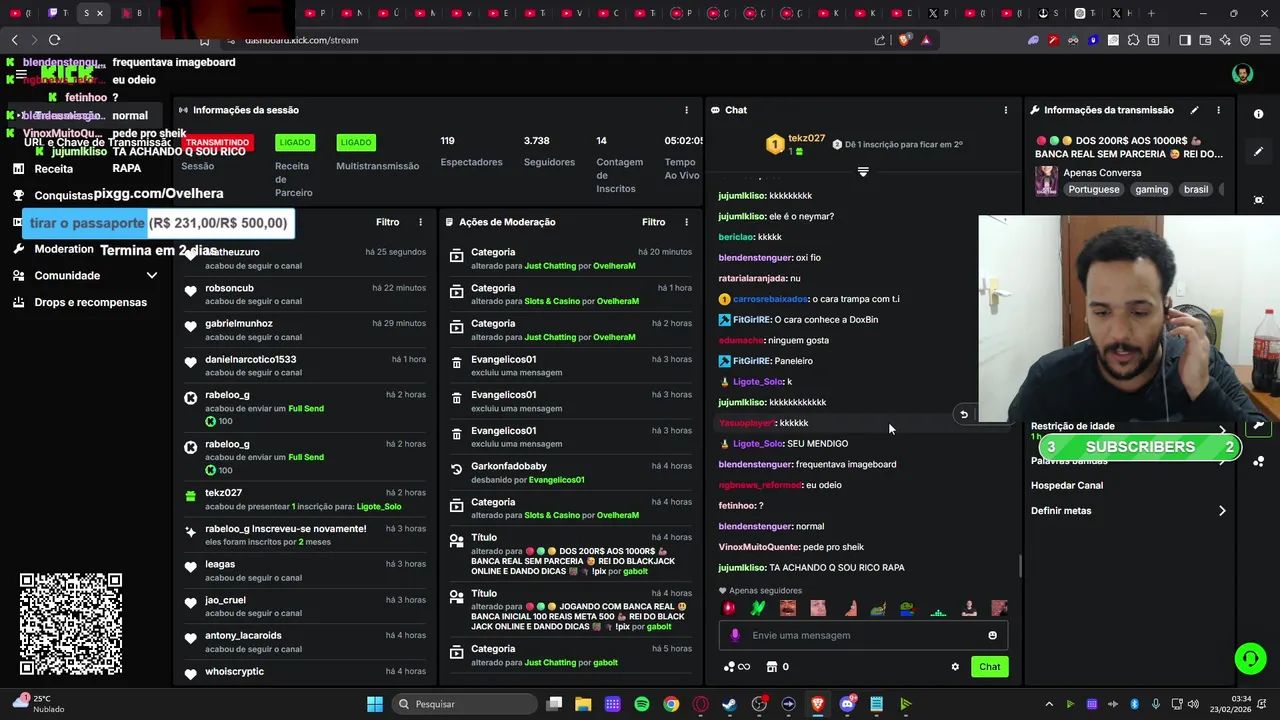This screenshot has height=720, width=1280.
Task: Send message with green Chat button
Action: tap(989, 667)
